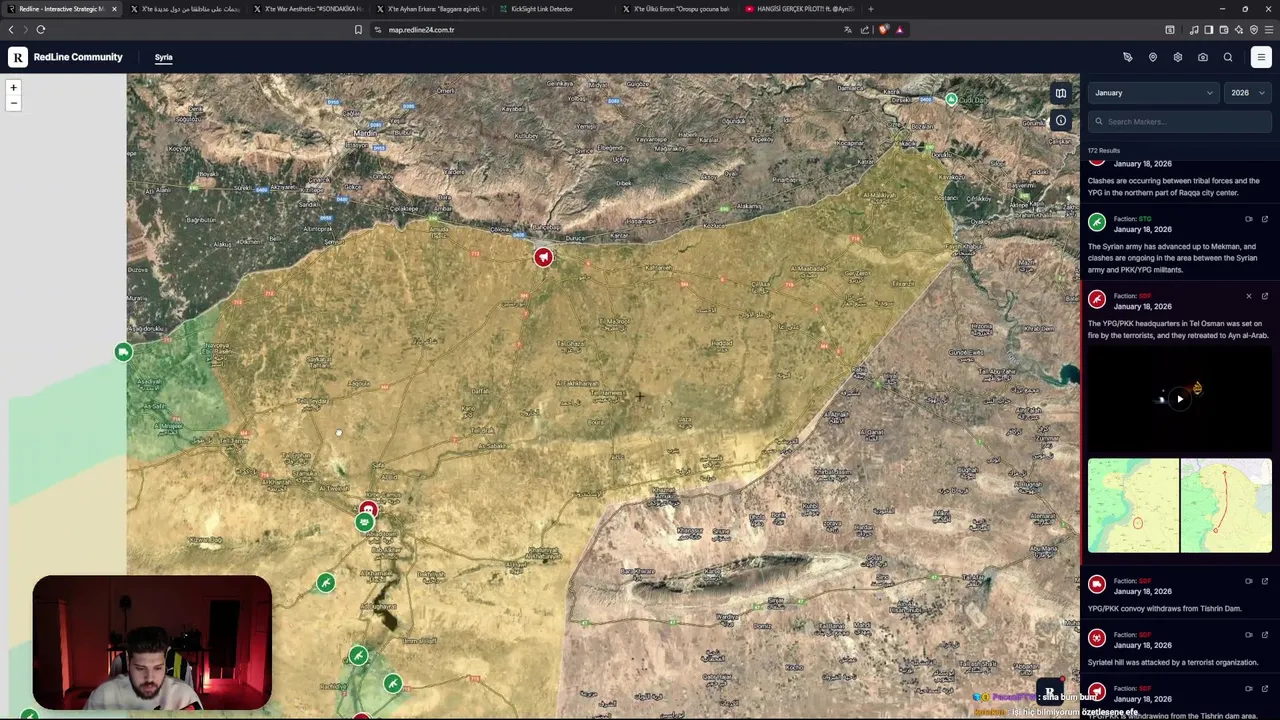Open the year dropdown showing 2026

point(1248,93)
